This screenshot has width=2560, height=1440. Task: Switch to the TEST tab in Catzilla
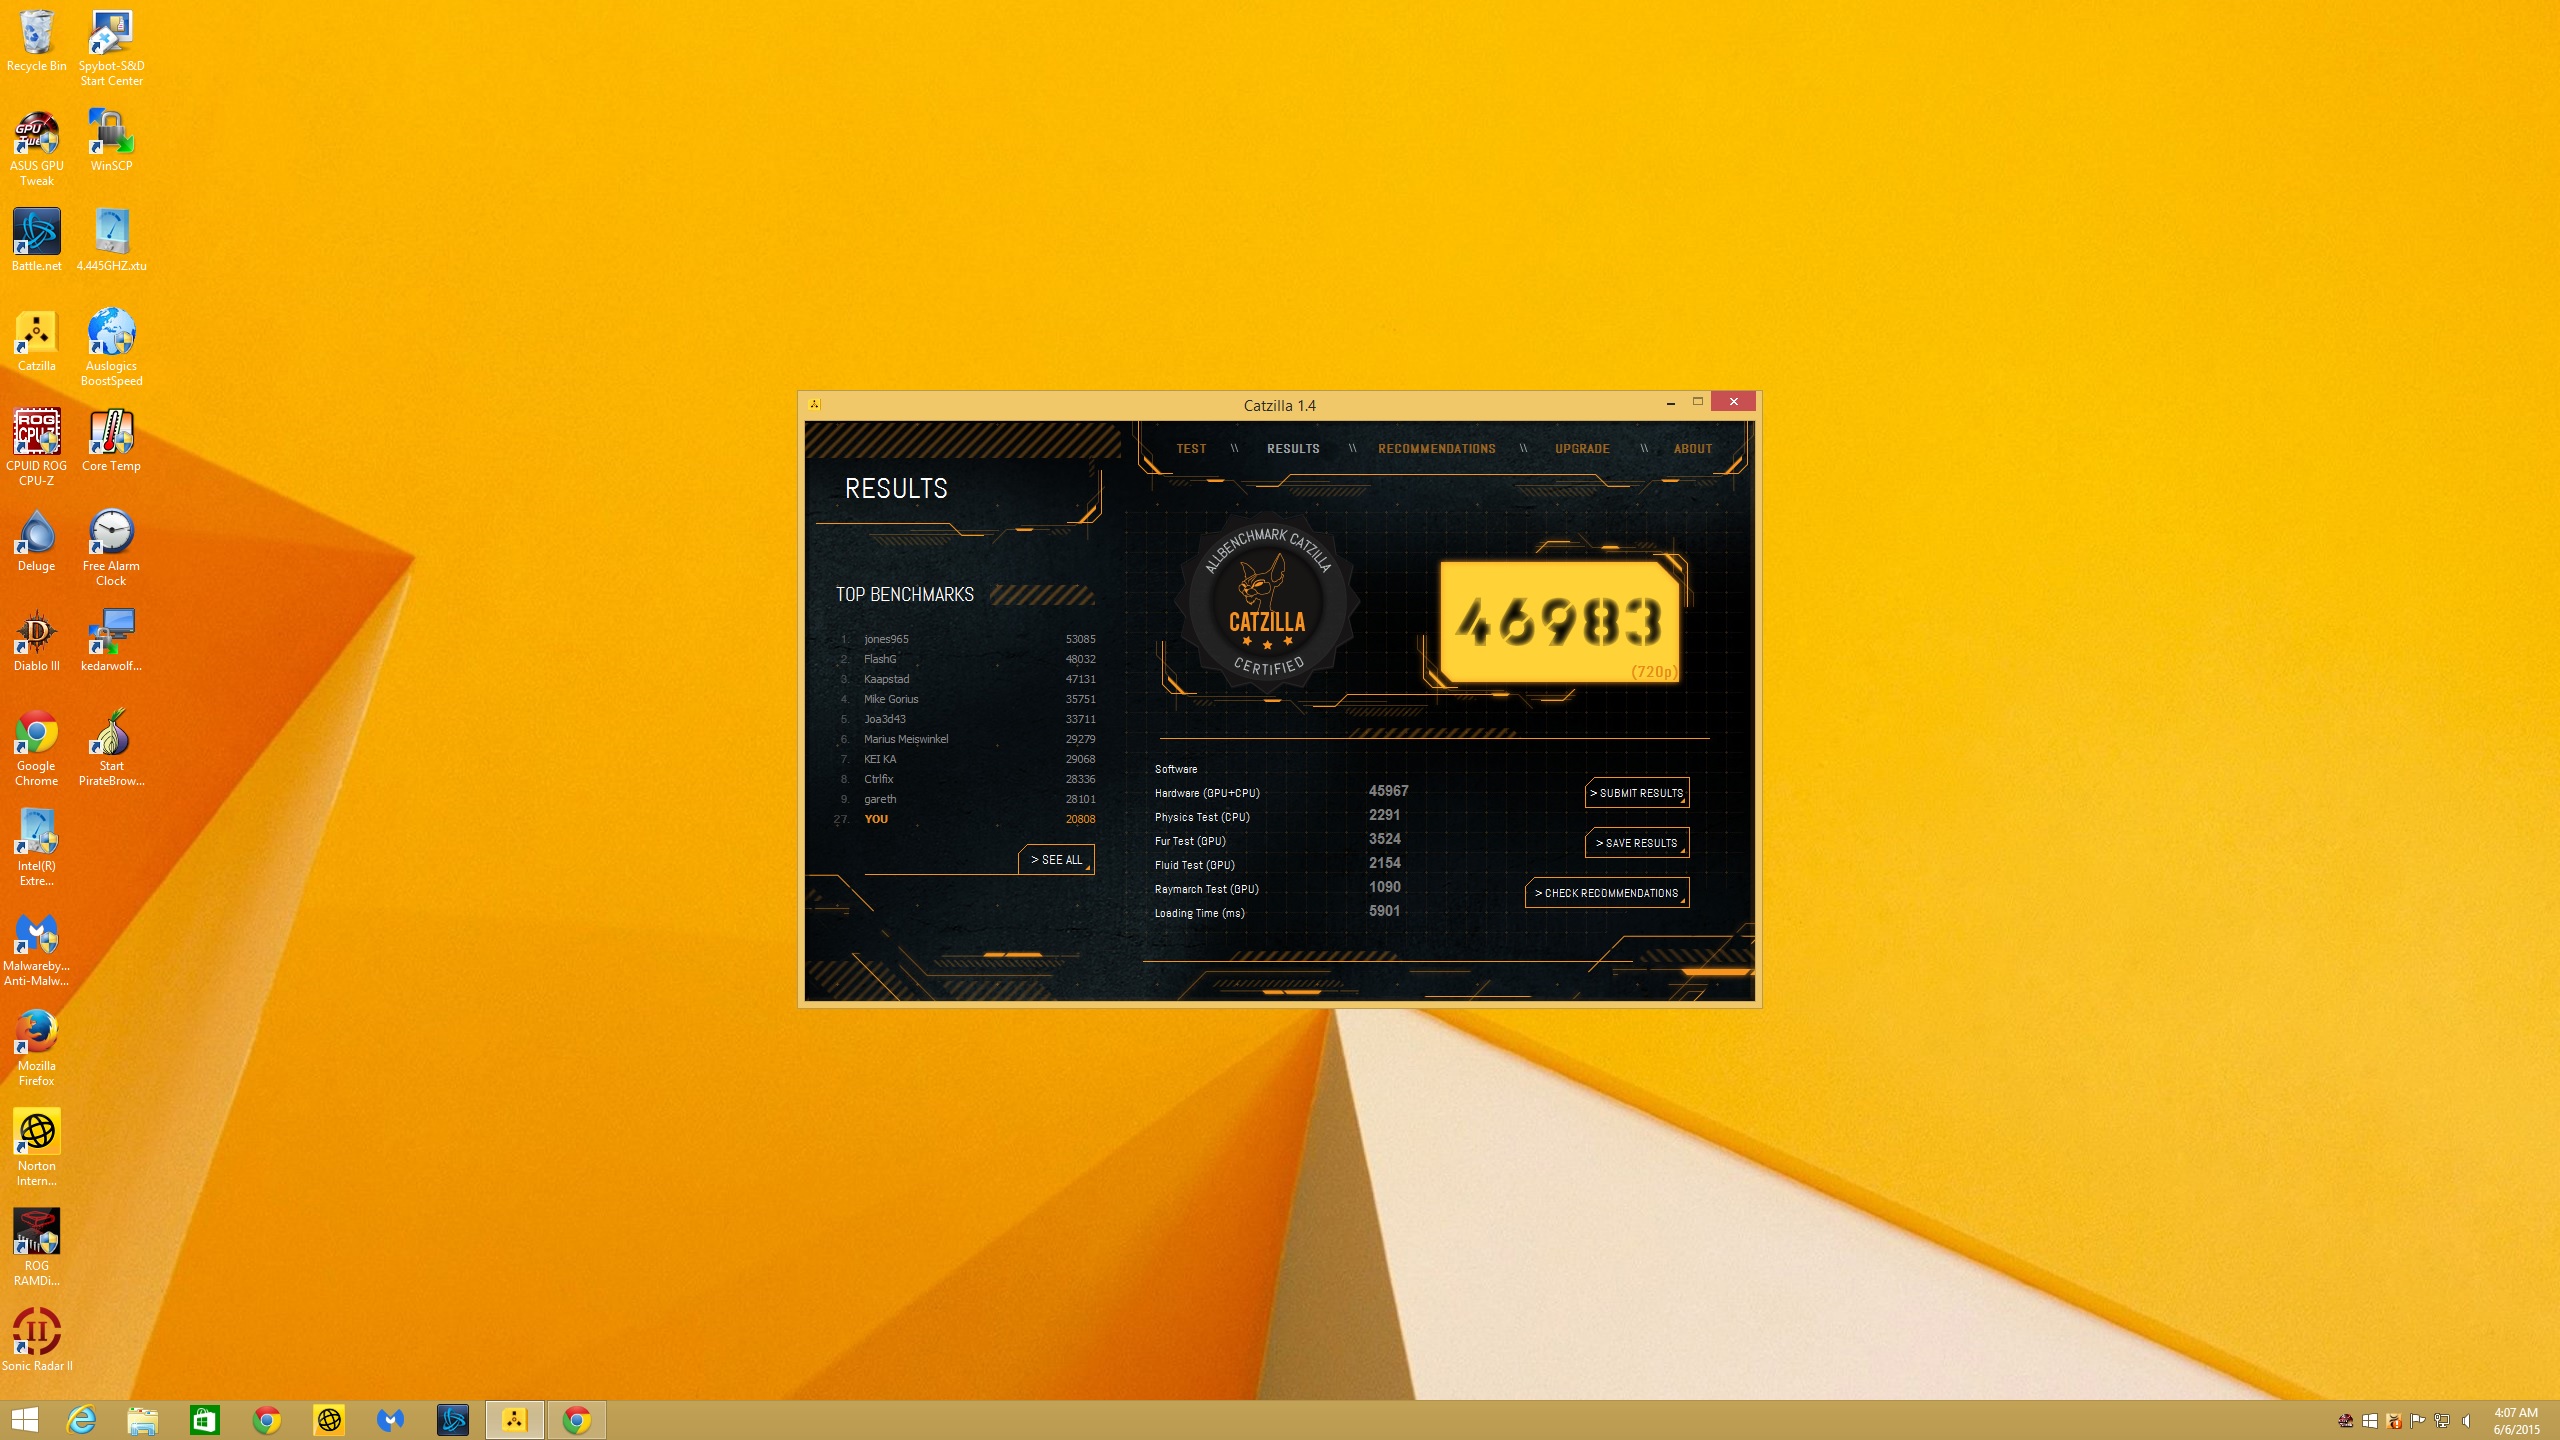[1191, 449]
